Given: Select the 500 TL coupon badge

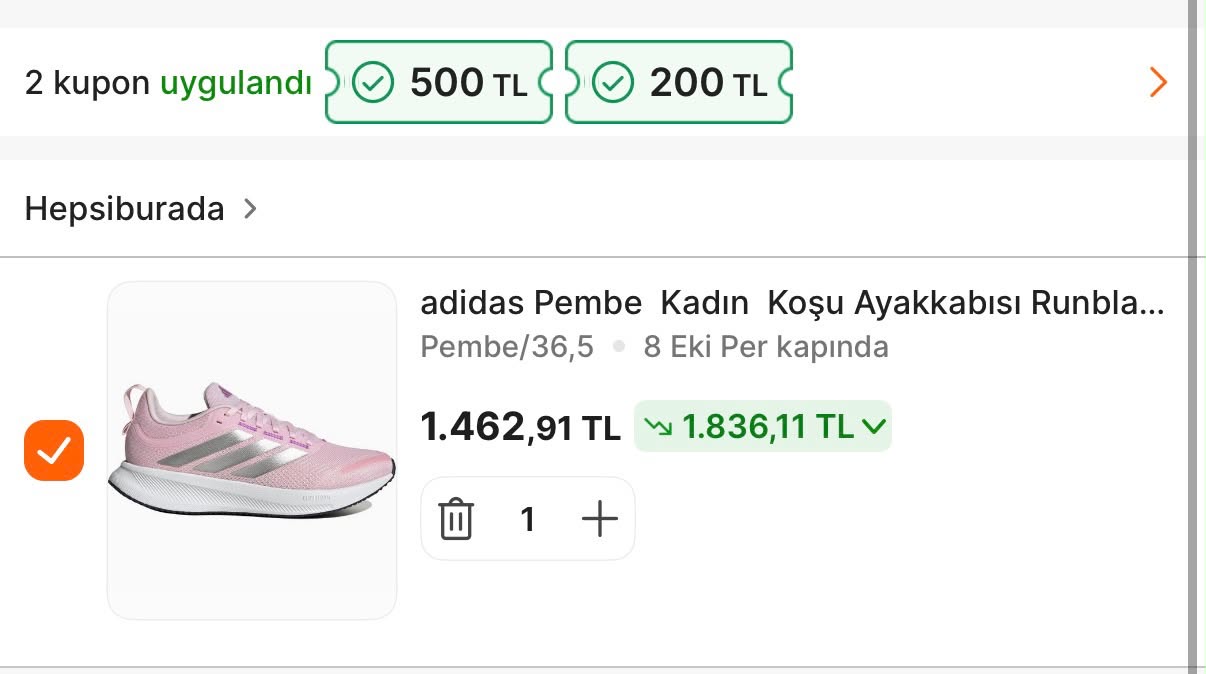Looking at the screenshot, I should (x=439, y=82).
